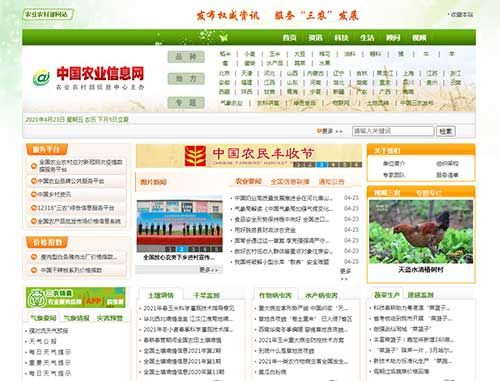Open the 中国农民丰收节 banner
Viewport: 500px width, 381px height.
tap(249, 156)
